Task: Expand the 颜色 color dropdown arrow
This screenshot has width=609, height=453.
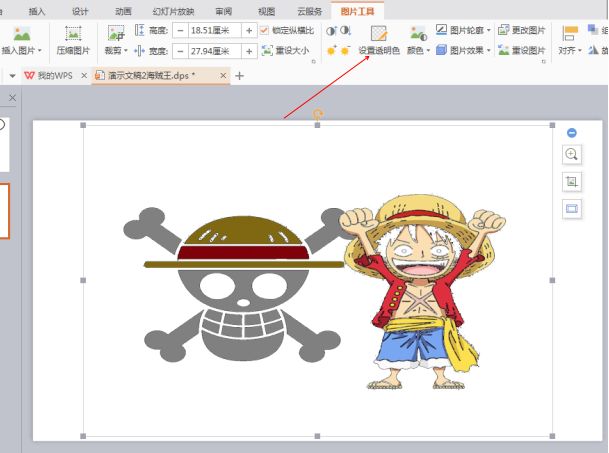Action: pyautogui.click(x=428, y=51)
